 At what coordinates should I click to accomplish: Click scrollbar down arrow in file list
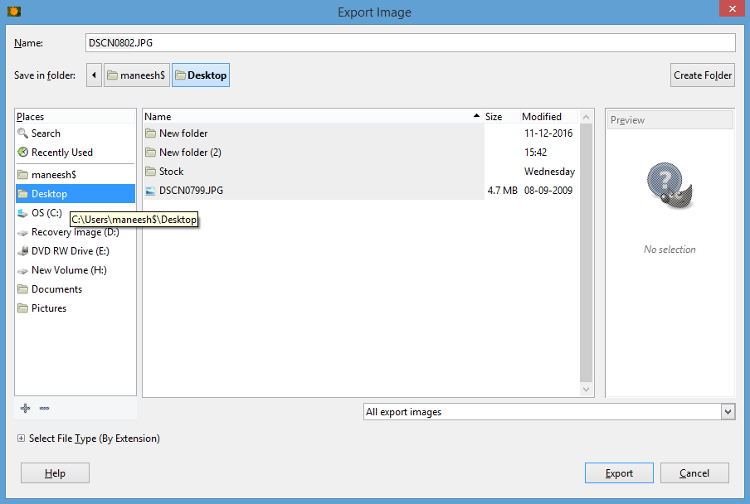click(586, 389)
